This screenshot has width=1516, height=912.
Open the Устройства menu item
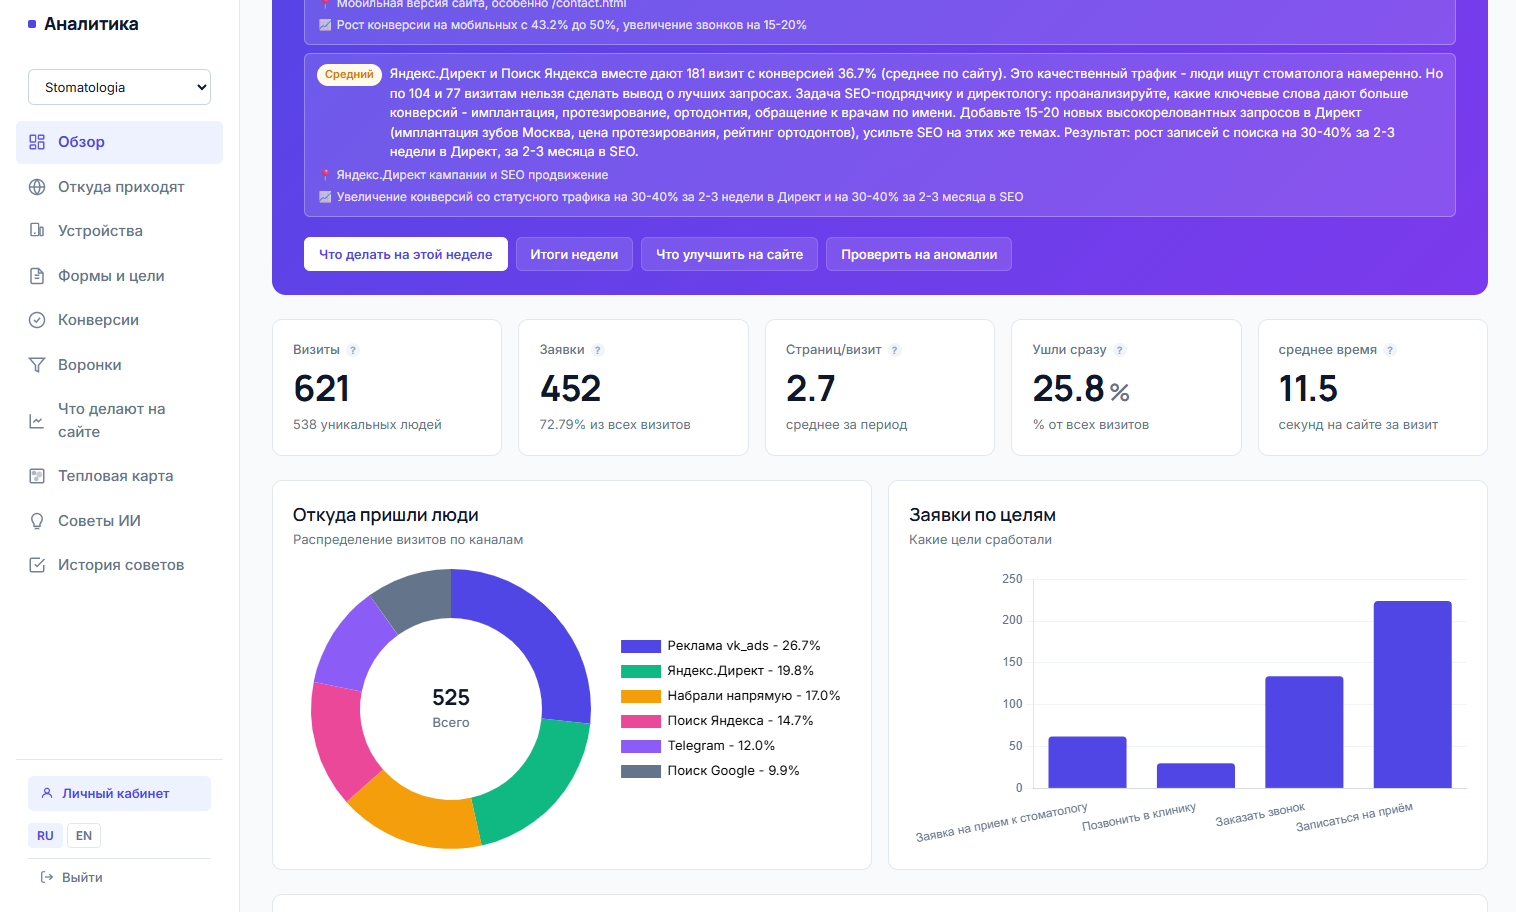119,231
